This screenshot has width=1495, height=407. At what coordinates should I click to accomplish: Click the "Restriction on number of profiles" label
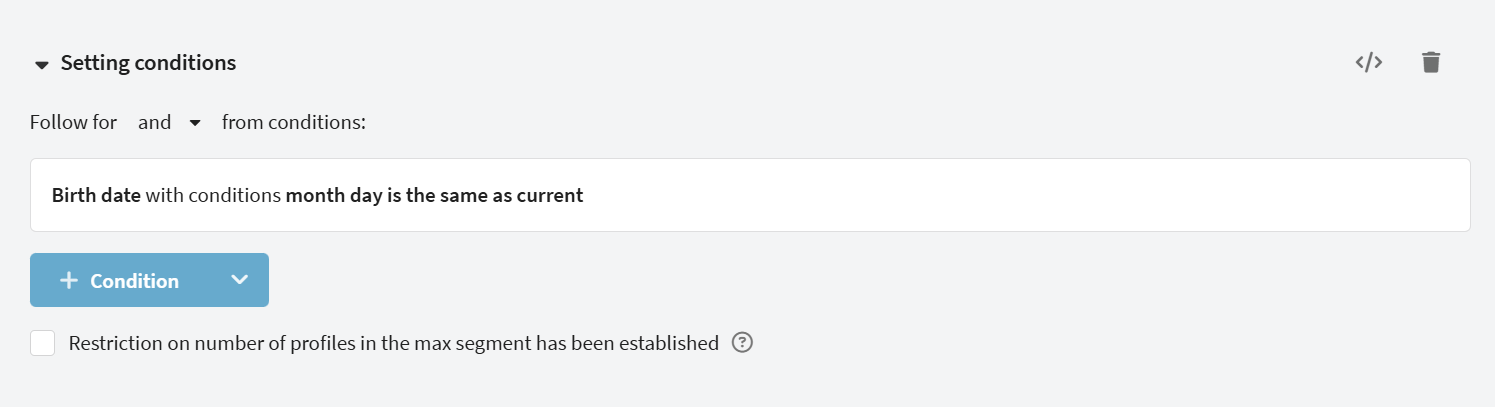click(300, 343)
